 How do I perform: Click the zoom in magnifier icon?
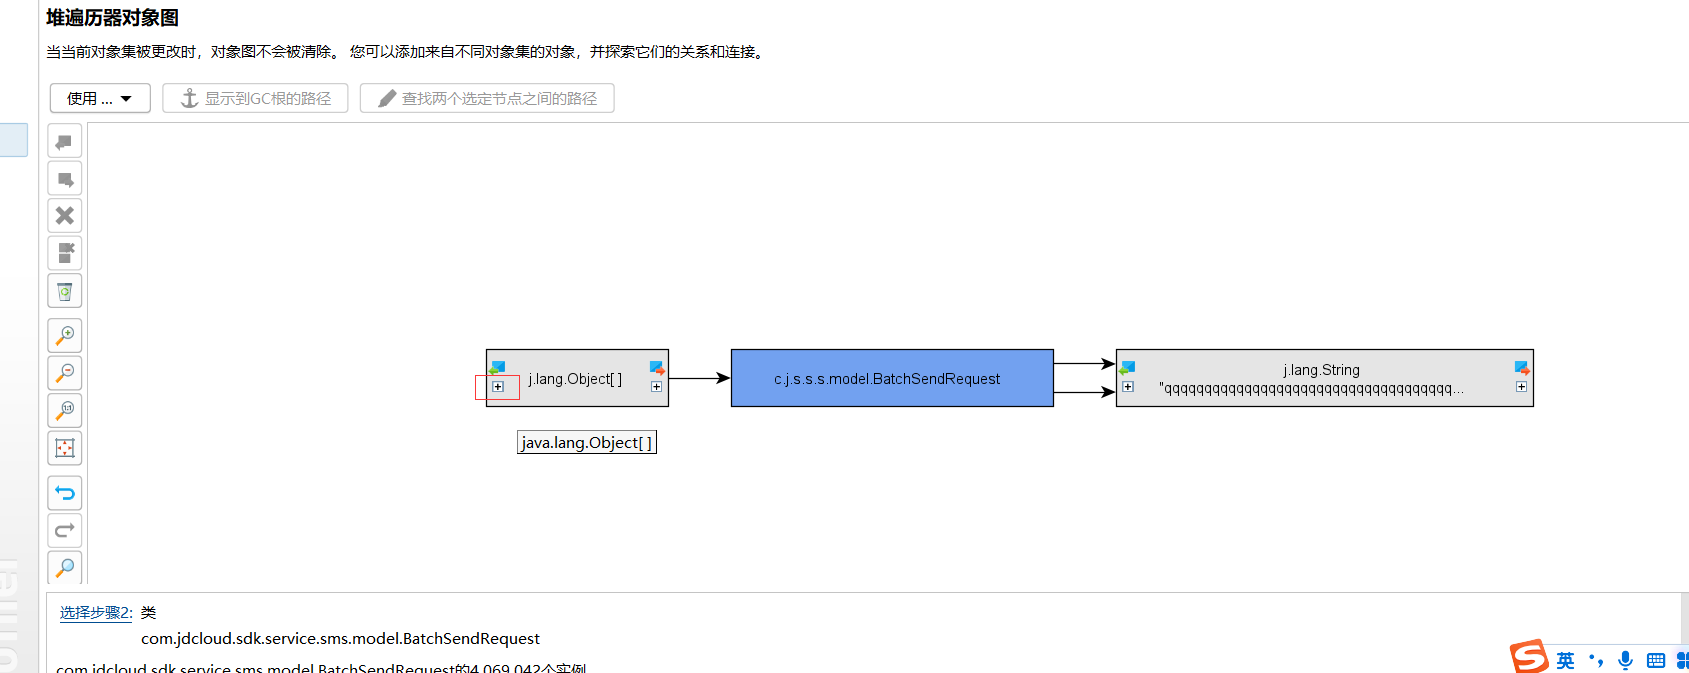pos(65,335)
